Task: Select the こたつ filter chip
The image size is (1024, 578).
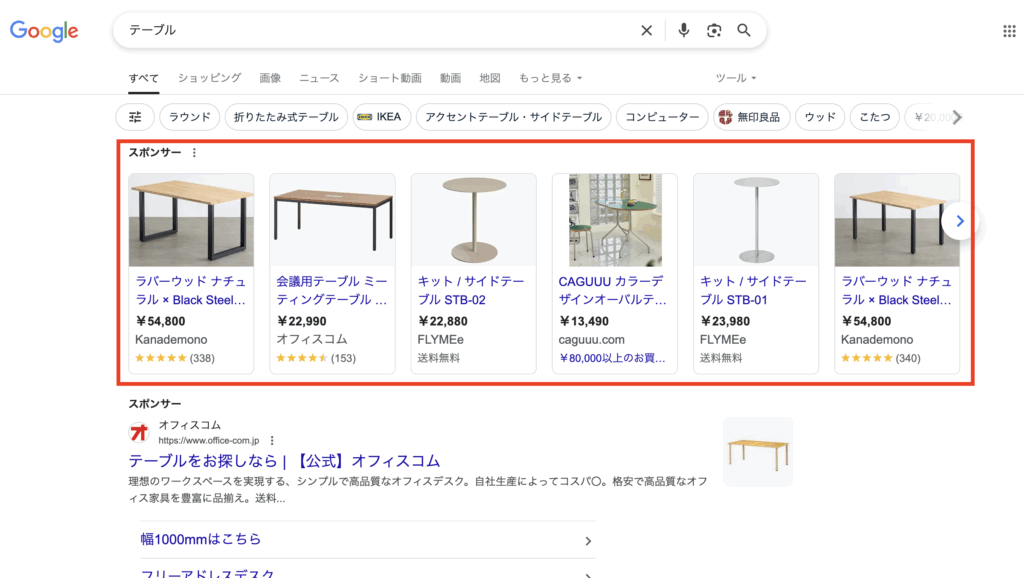Action: point(874,117)
